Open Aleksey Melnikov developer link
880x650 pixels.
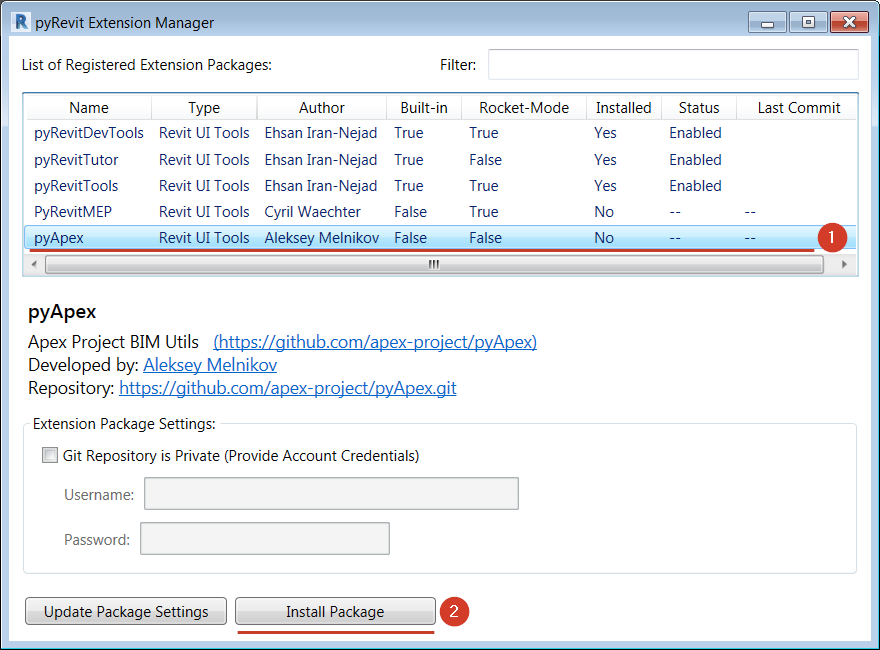point(210,365)
